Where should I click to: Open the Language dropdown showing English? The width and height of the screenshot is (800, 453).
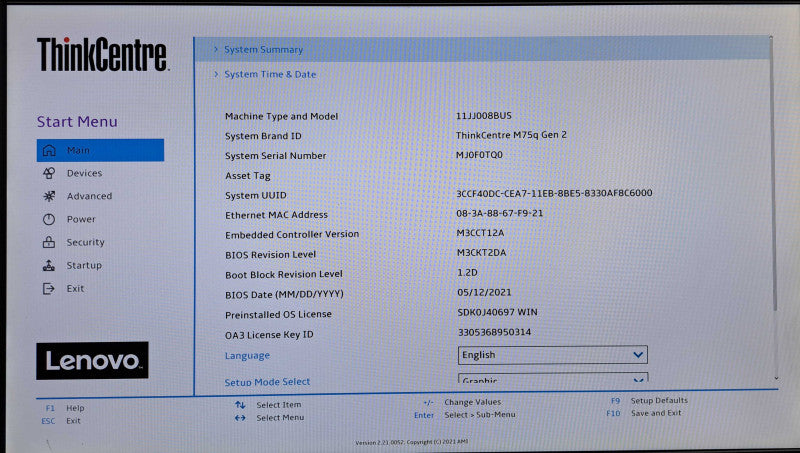553,355
